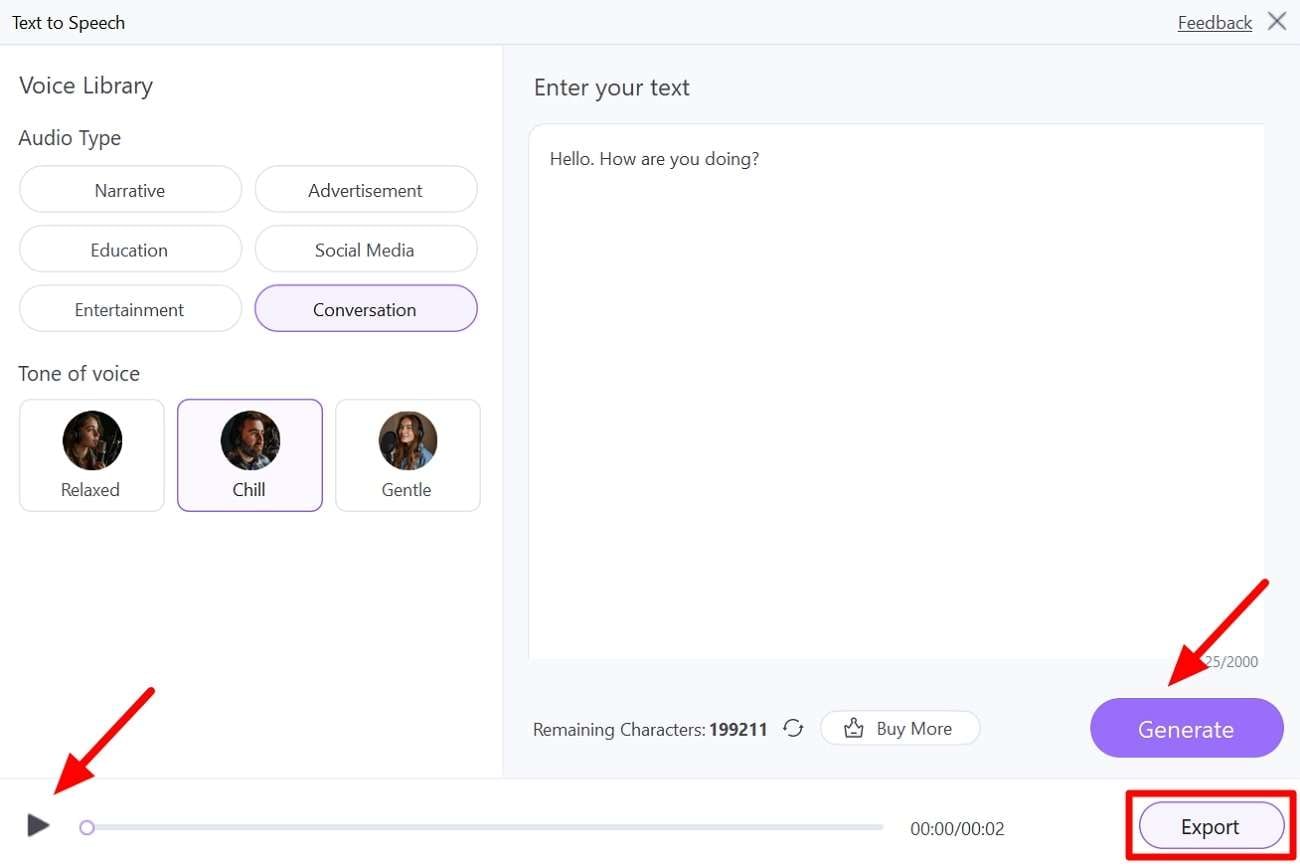
Task: Open Buy More characters
Action: point(900,728)
